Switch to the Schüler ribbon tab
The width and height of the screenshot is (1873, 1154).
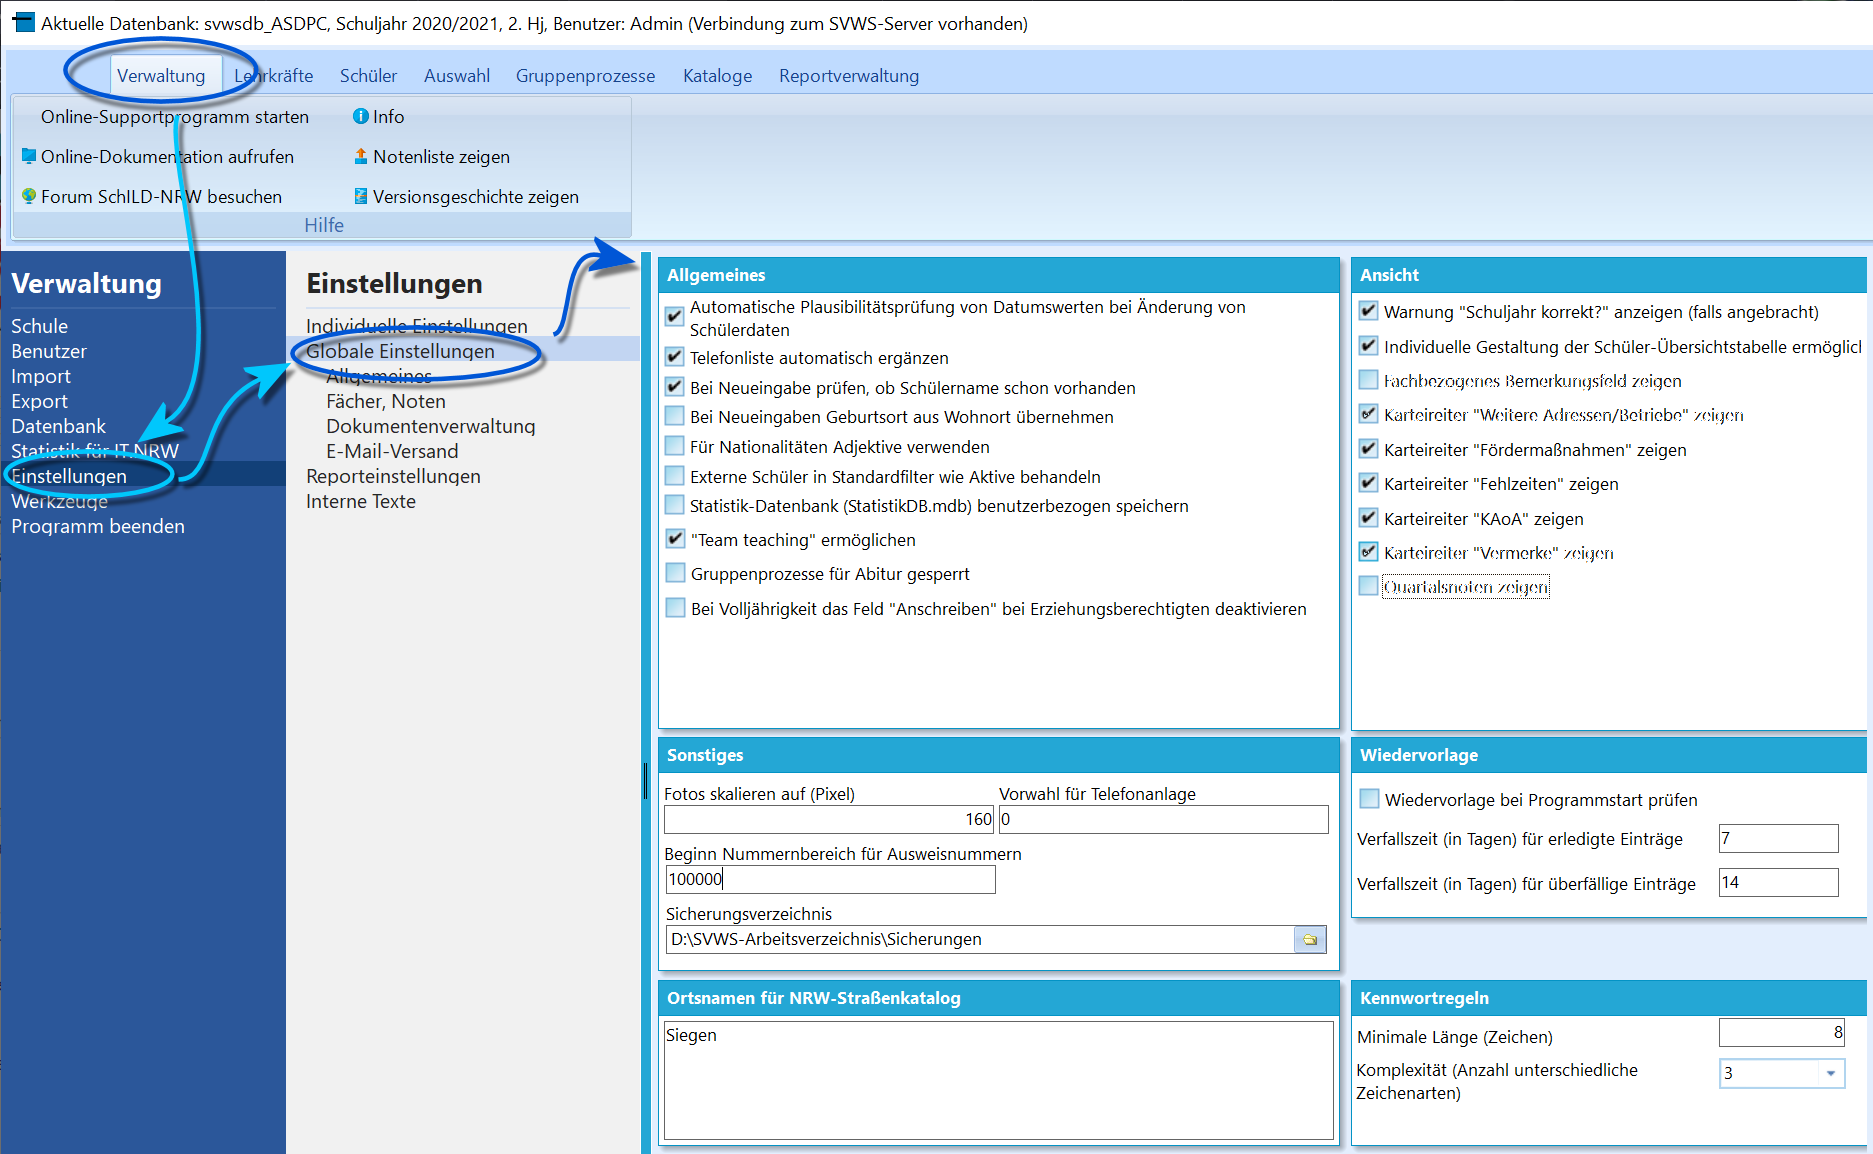click(x=368, y=76)
